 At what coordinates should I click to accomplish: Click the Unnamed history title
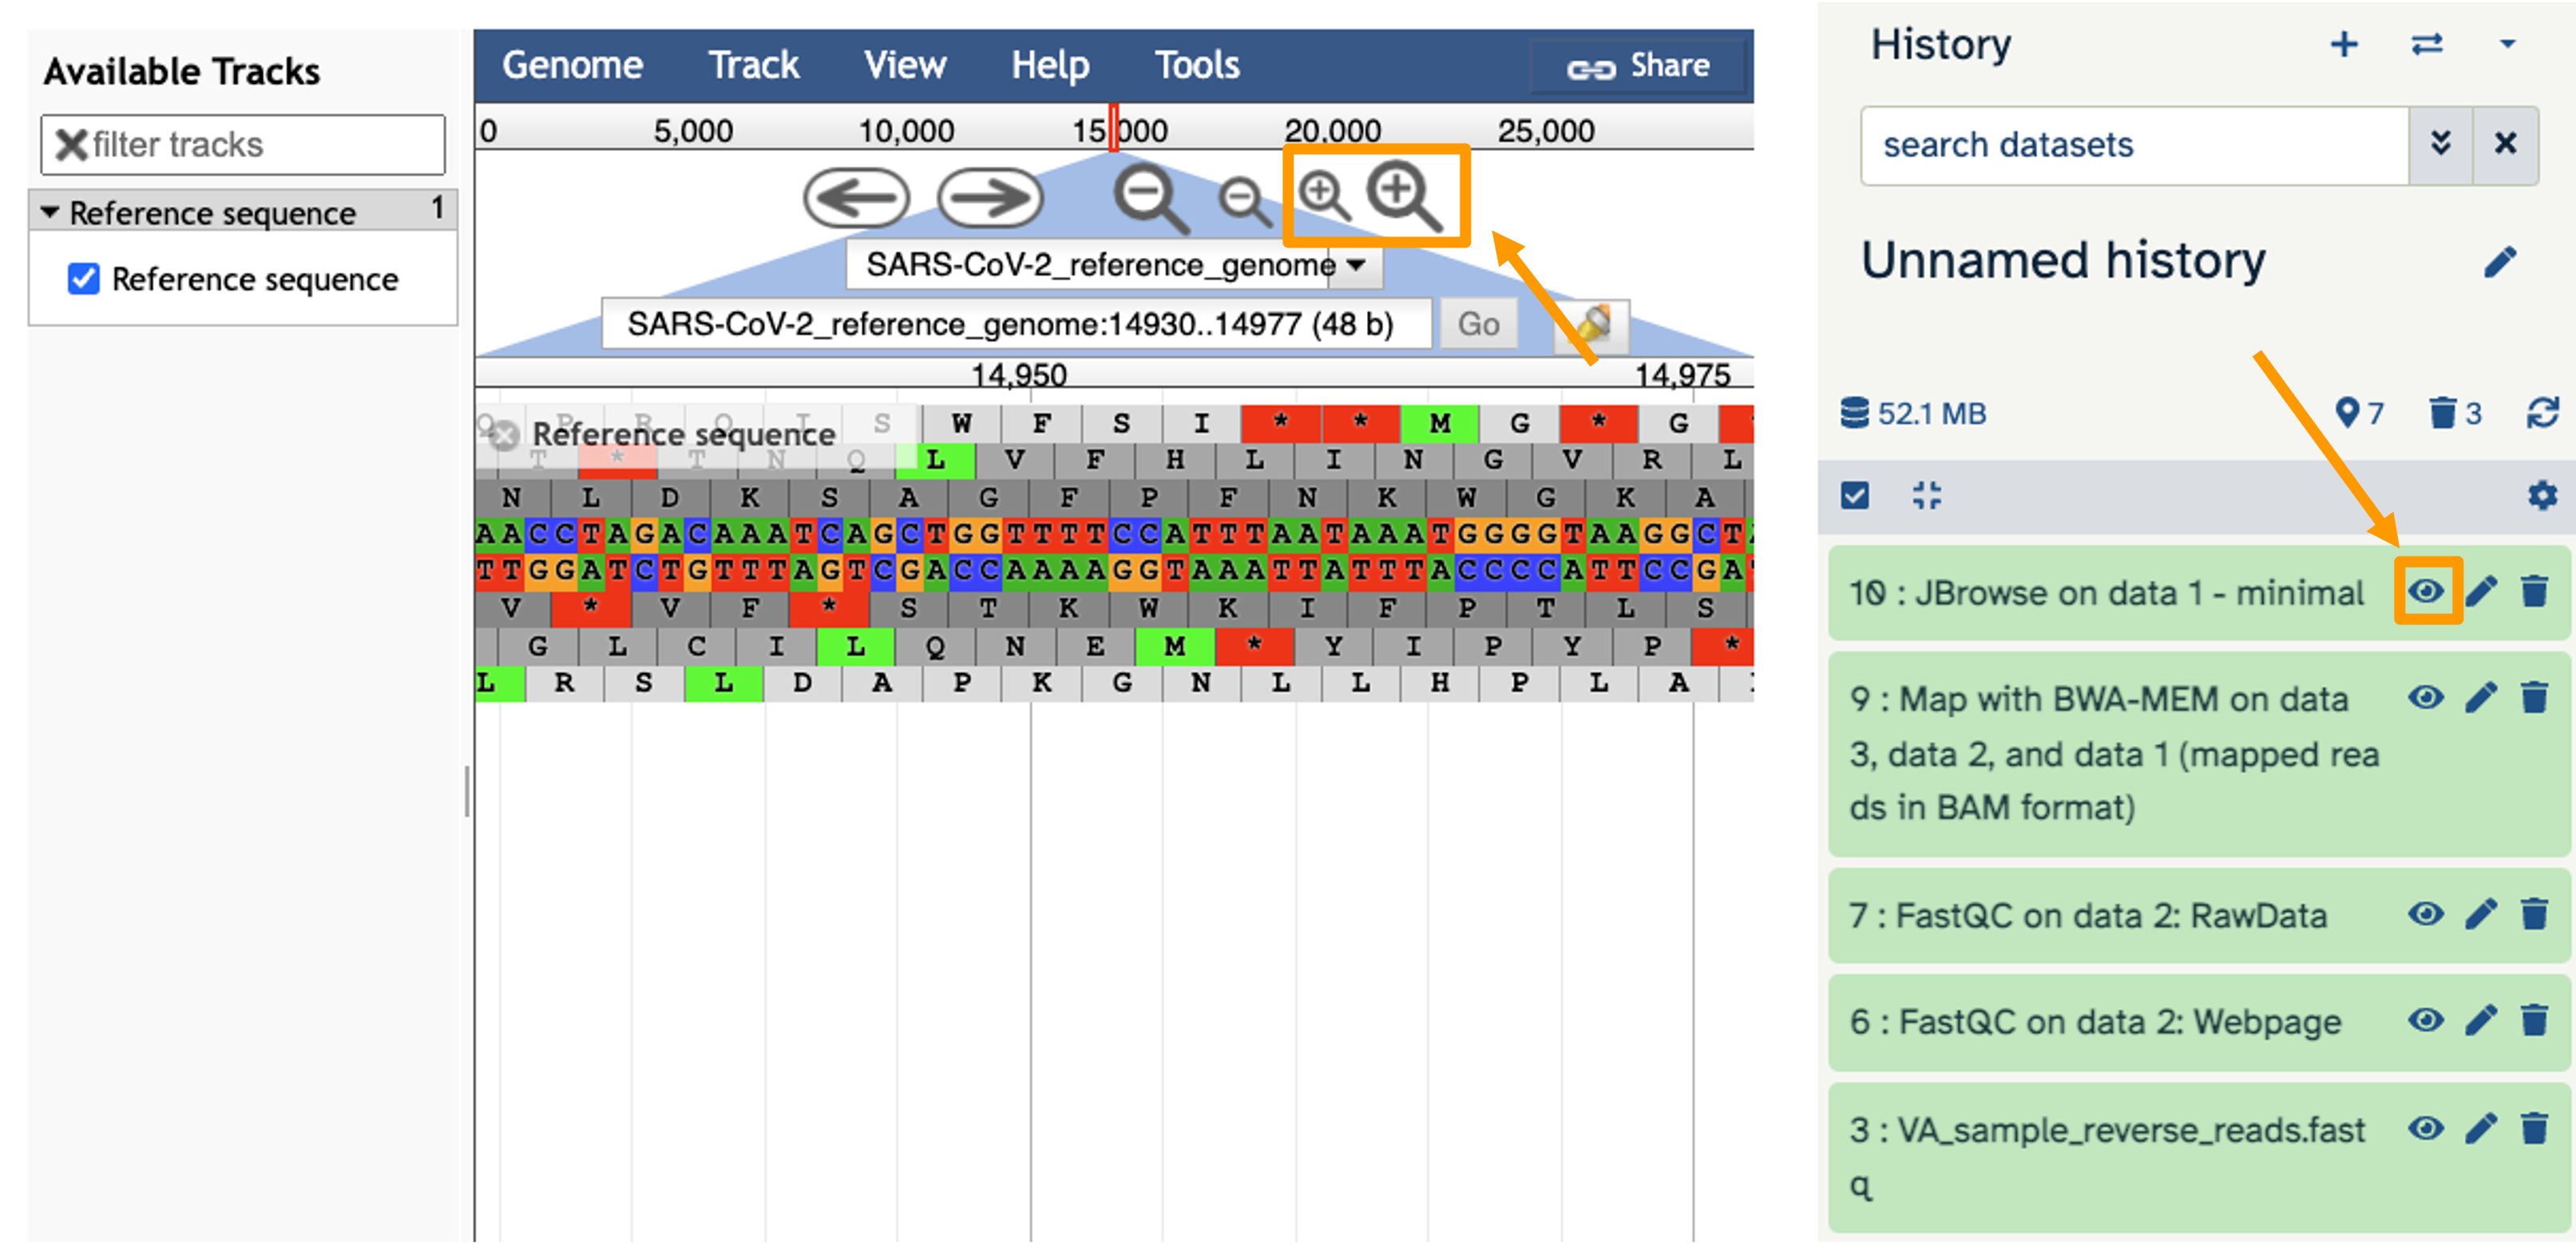tap(2063, 261)
